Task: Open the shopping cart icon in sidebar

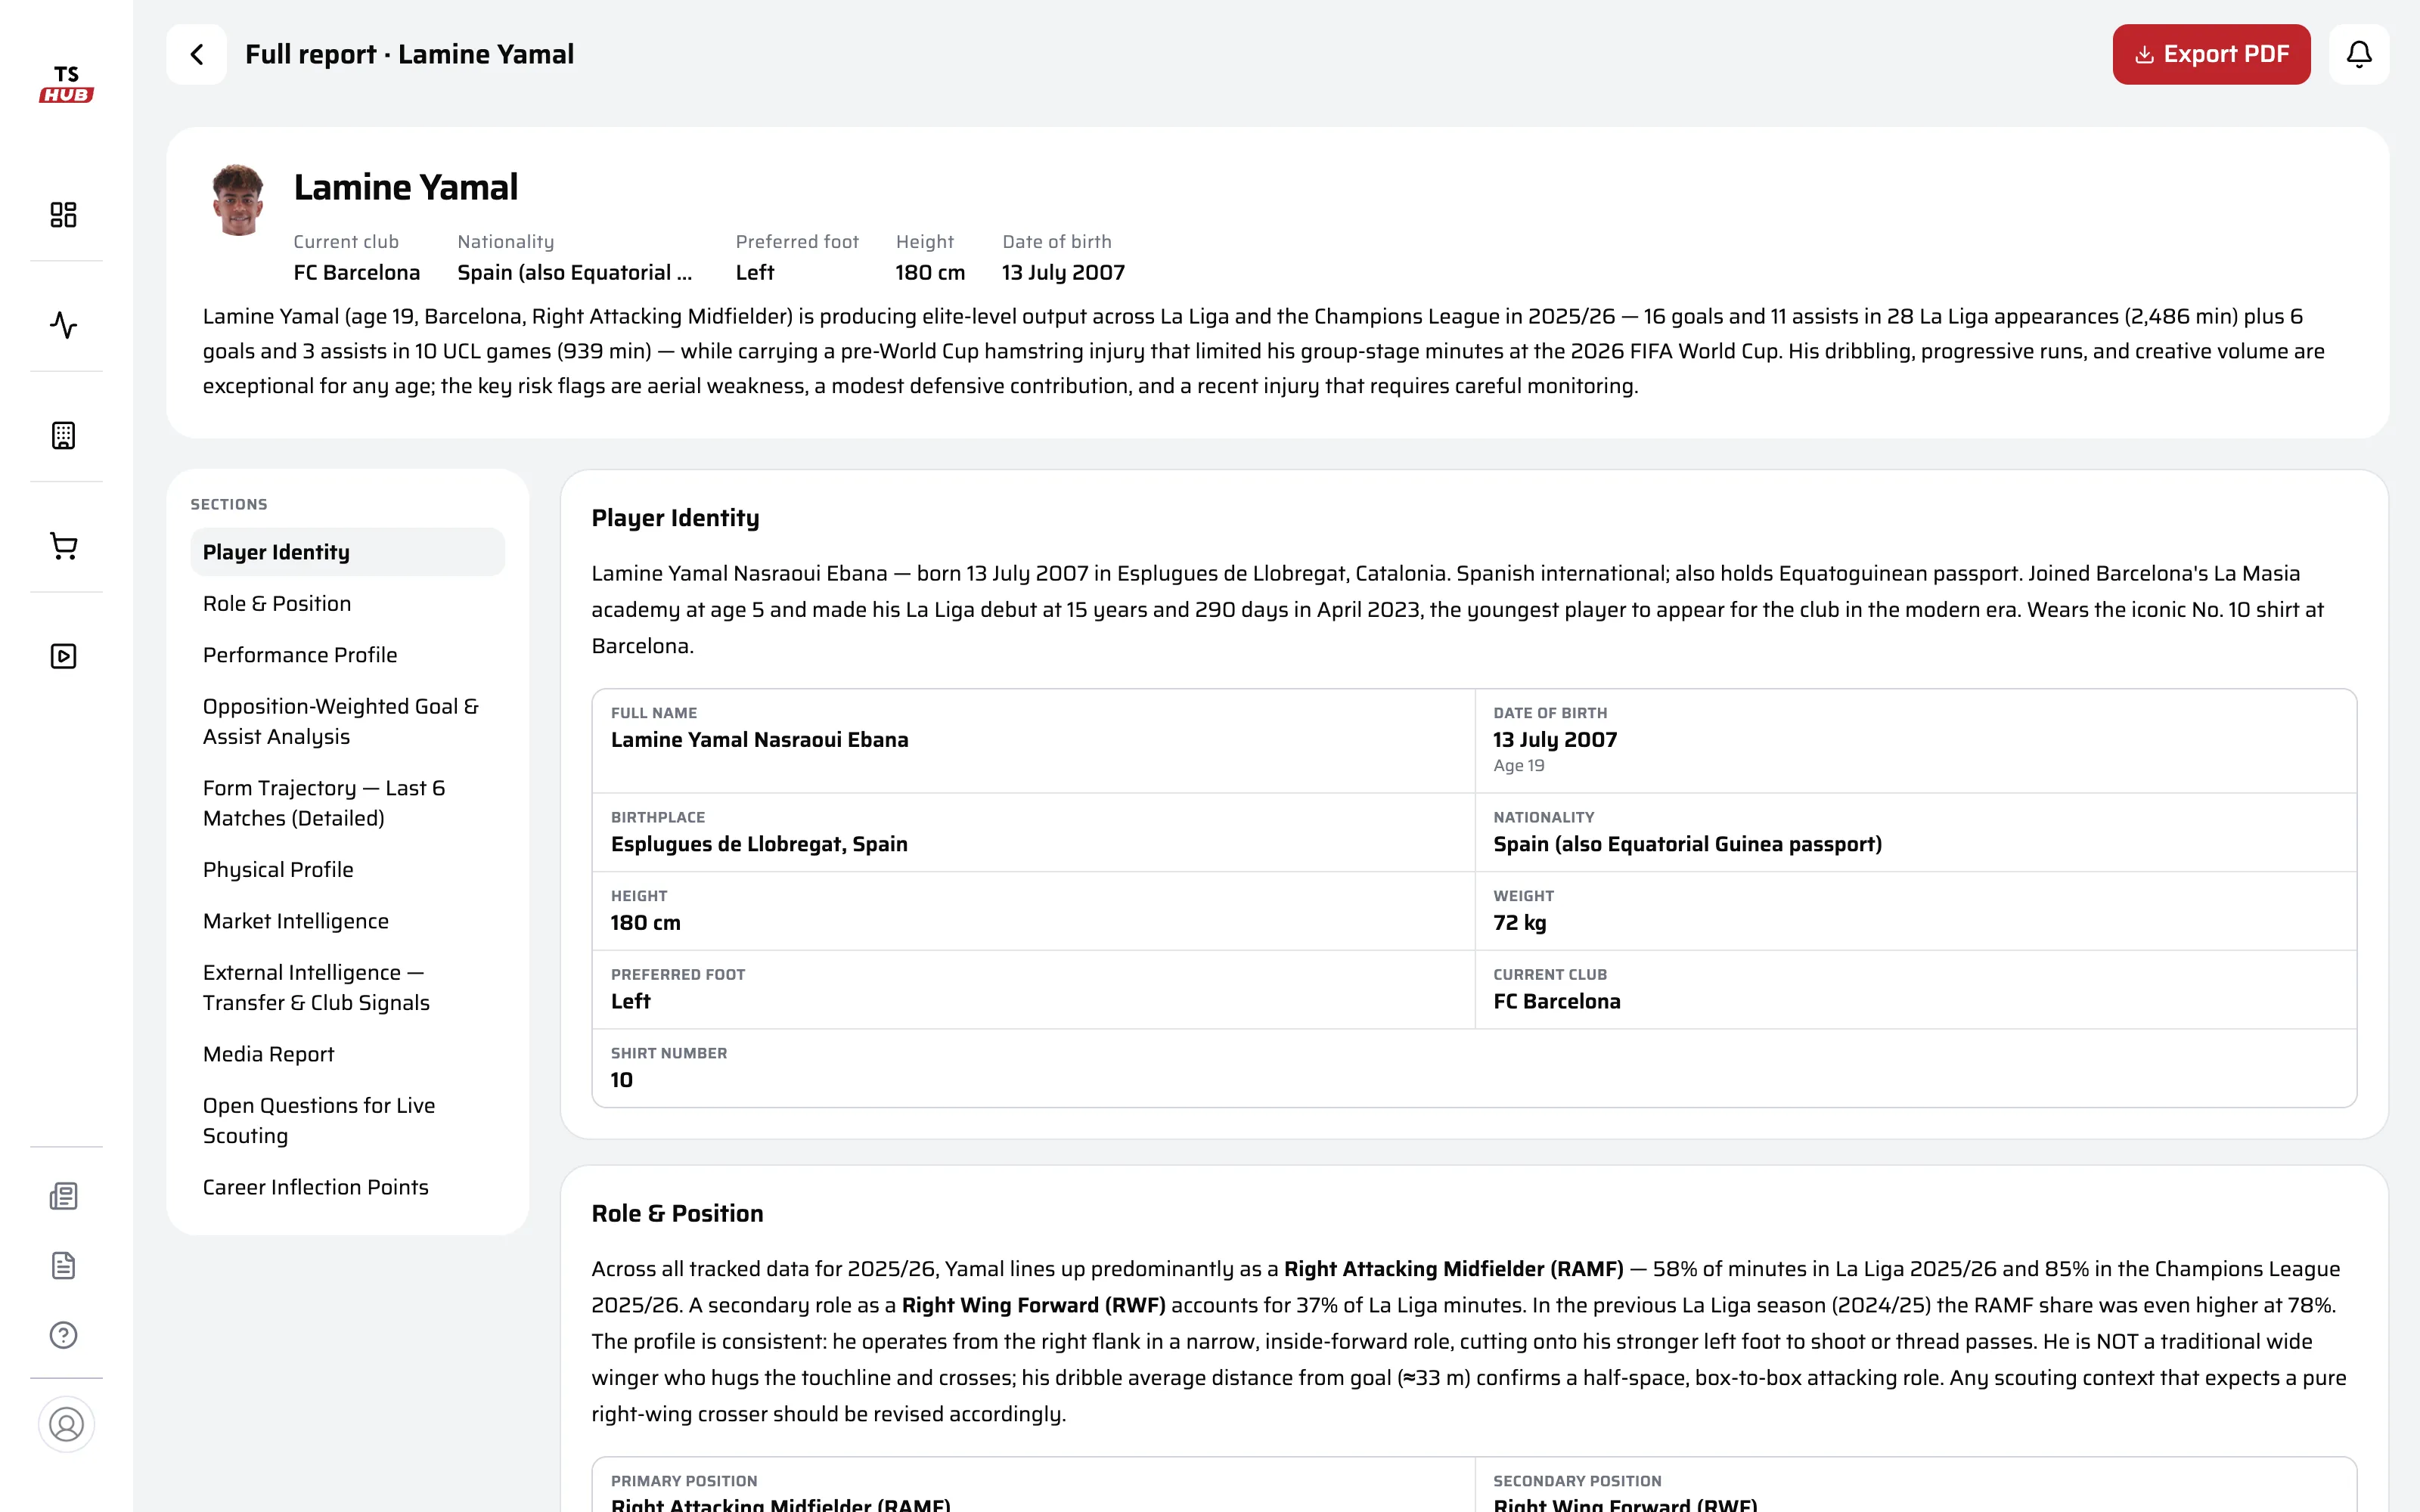Action: 64,546
